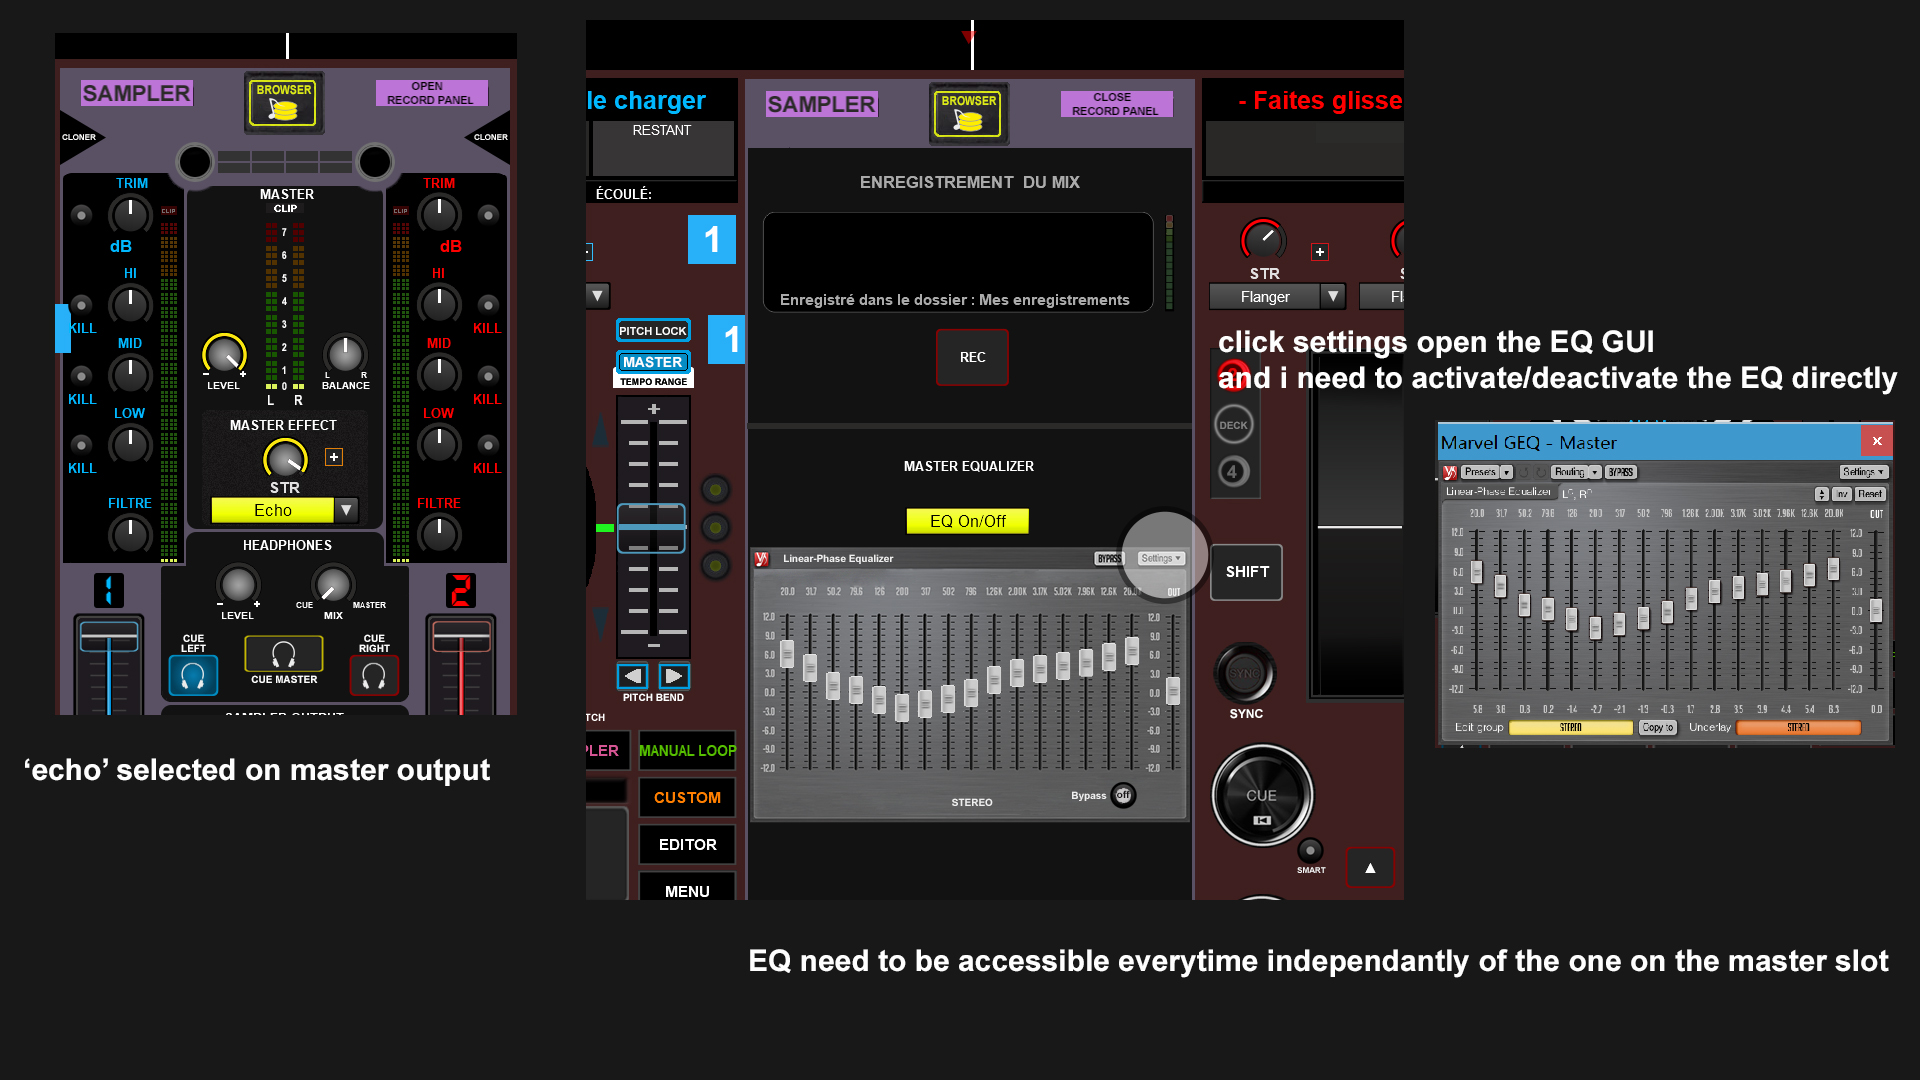Image resolution: width=1920 pixels, height=1080 pixels.
Task: Click the right CLONER arrow
Action: coord(489,137)
